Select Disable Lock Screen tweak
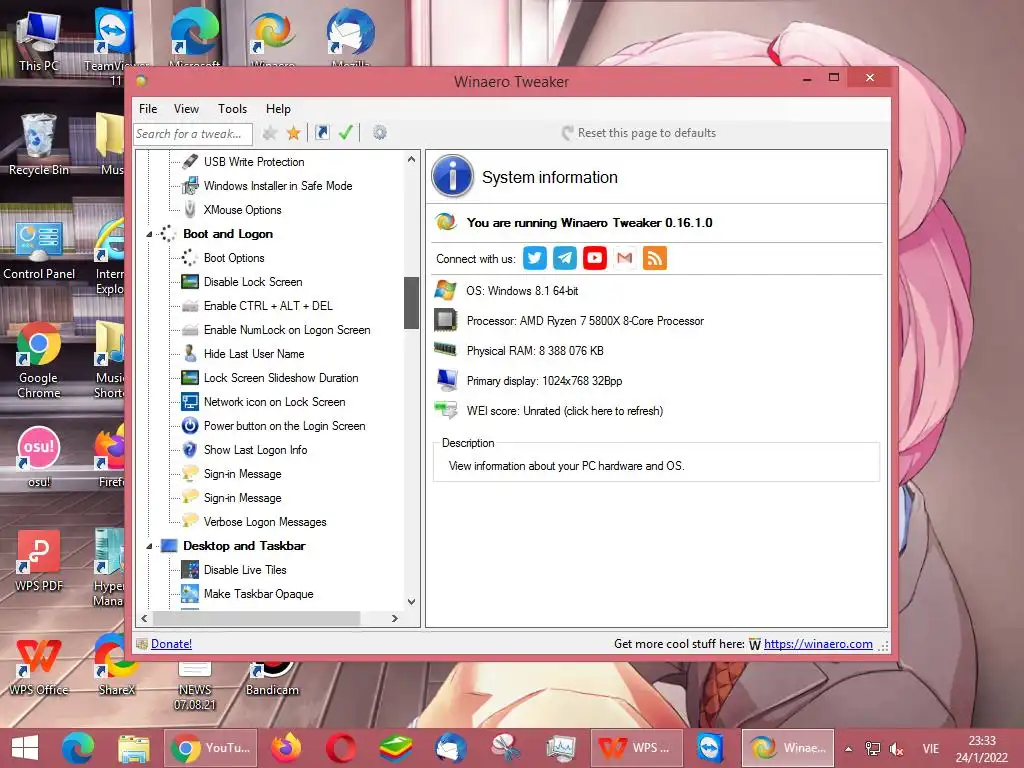1024x768 pixels. (253, 282)
